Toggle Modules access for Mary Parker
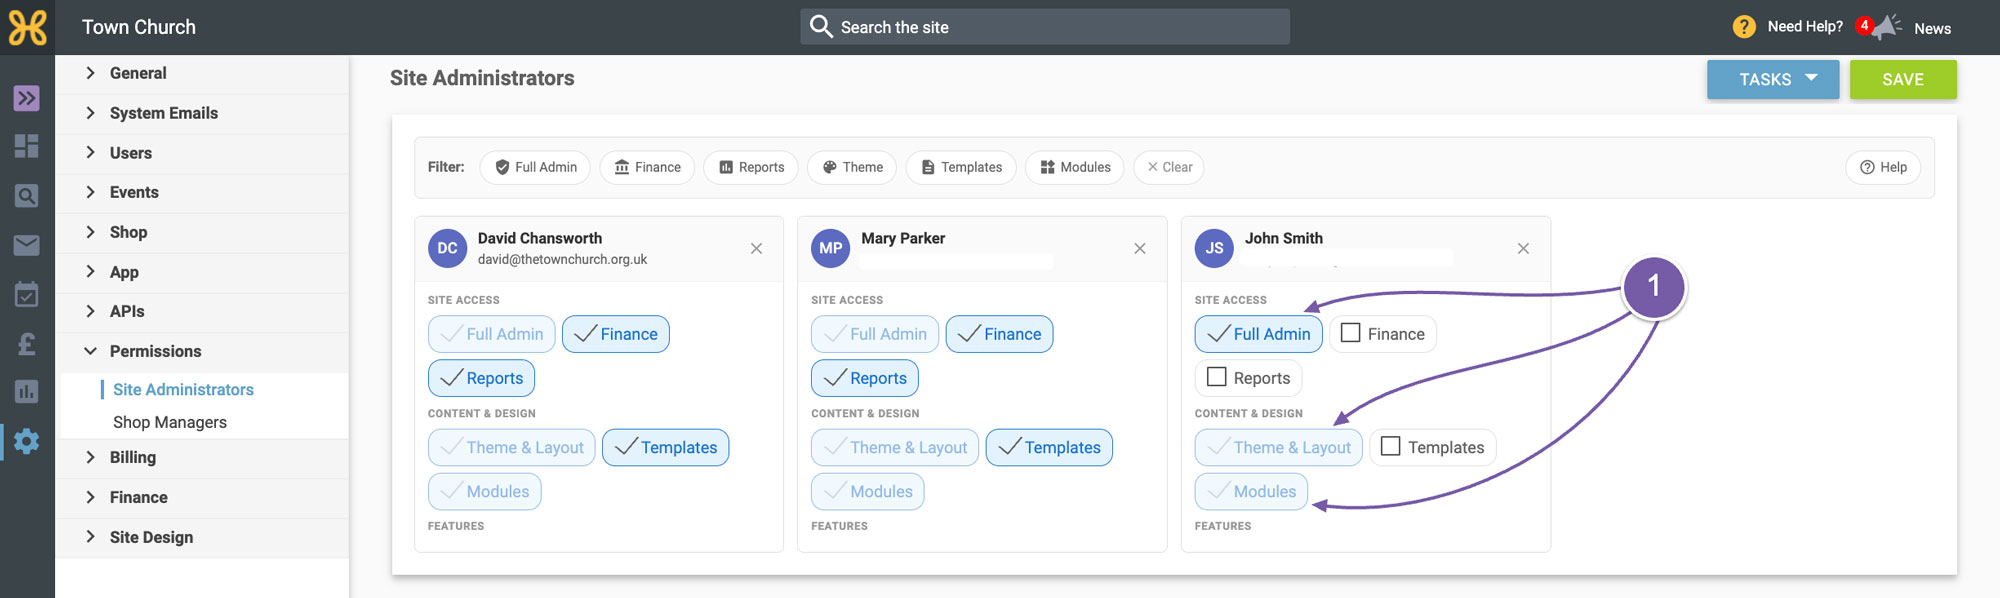Image resolution: width=2000 pixels, height=598 pixels. click(x=868, y=491)
